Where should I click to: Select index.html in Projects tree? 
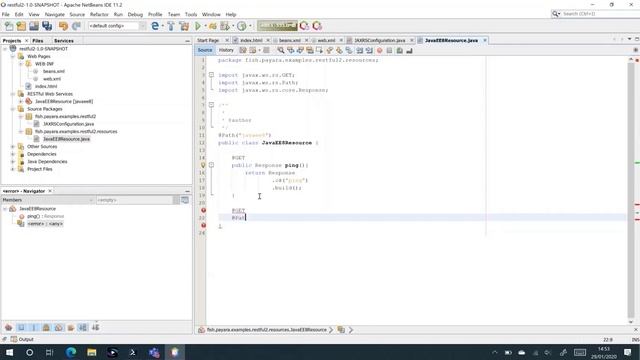pyautogui.click(x=46, y=87)
